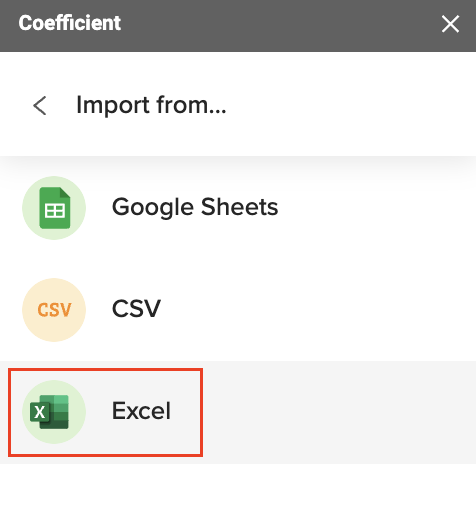This screenshot has height=510, width=476.
Task: Click the Excel X letter badge
Action: pyautogui.click(x=40, y=412)
